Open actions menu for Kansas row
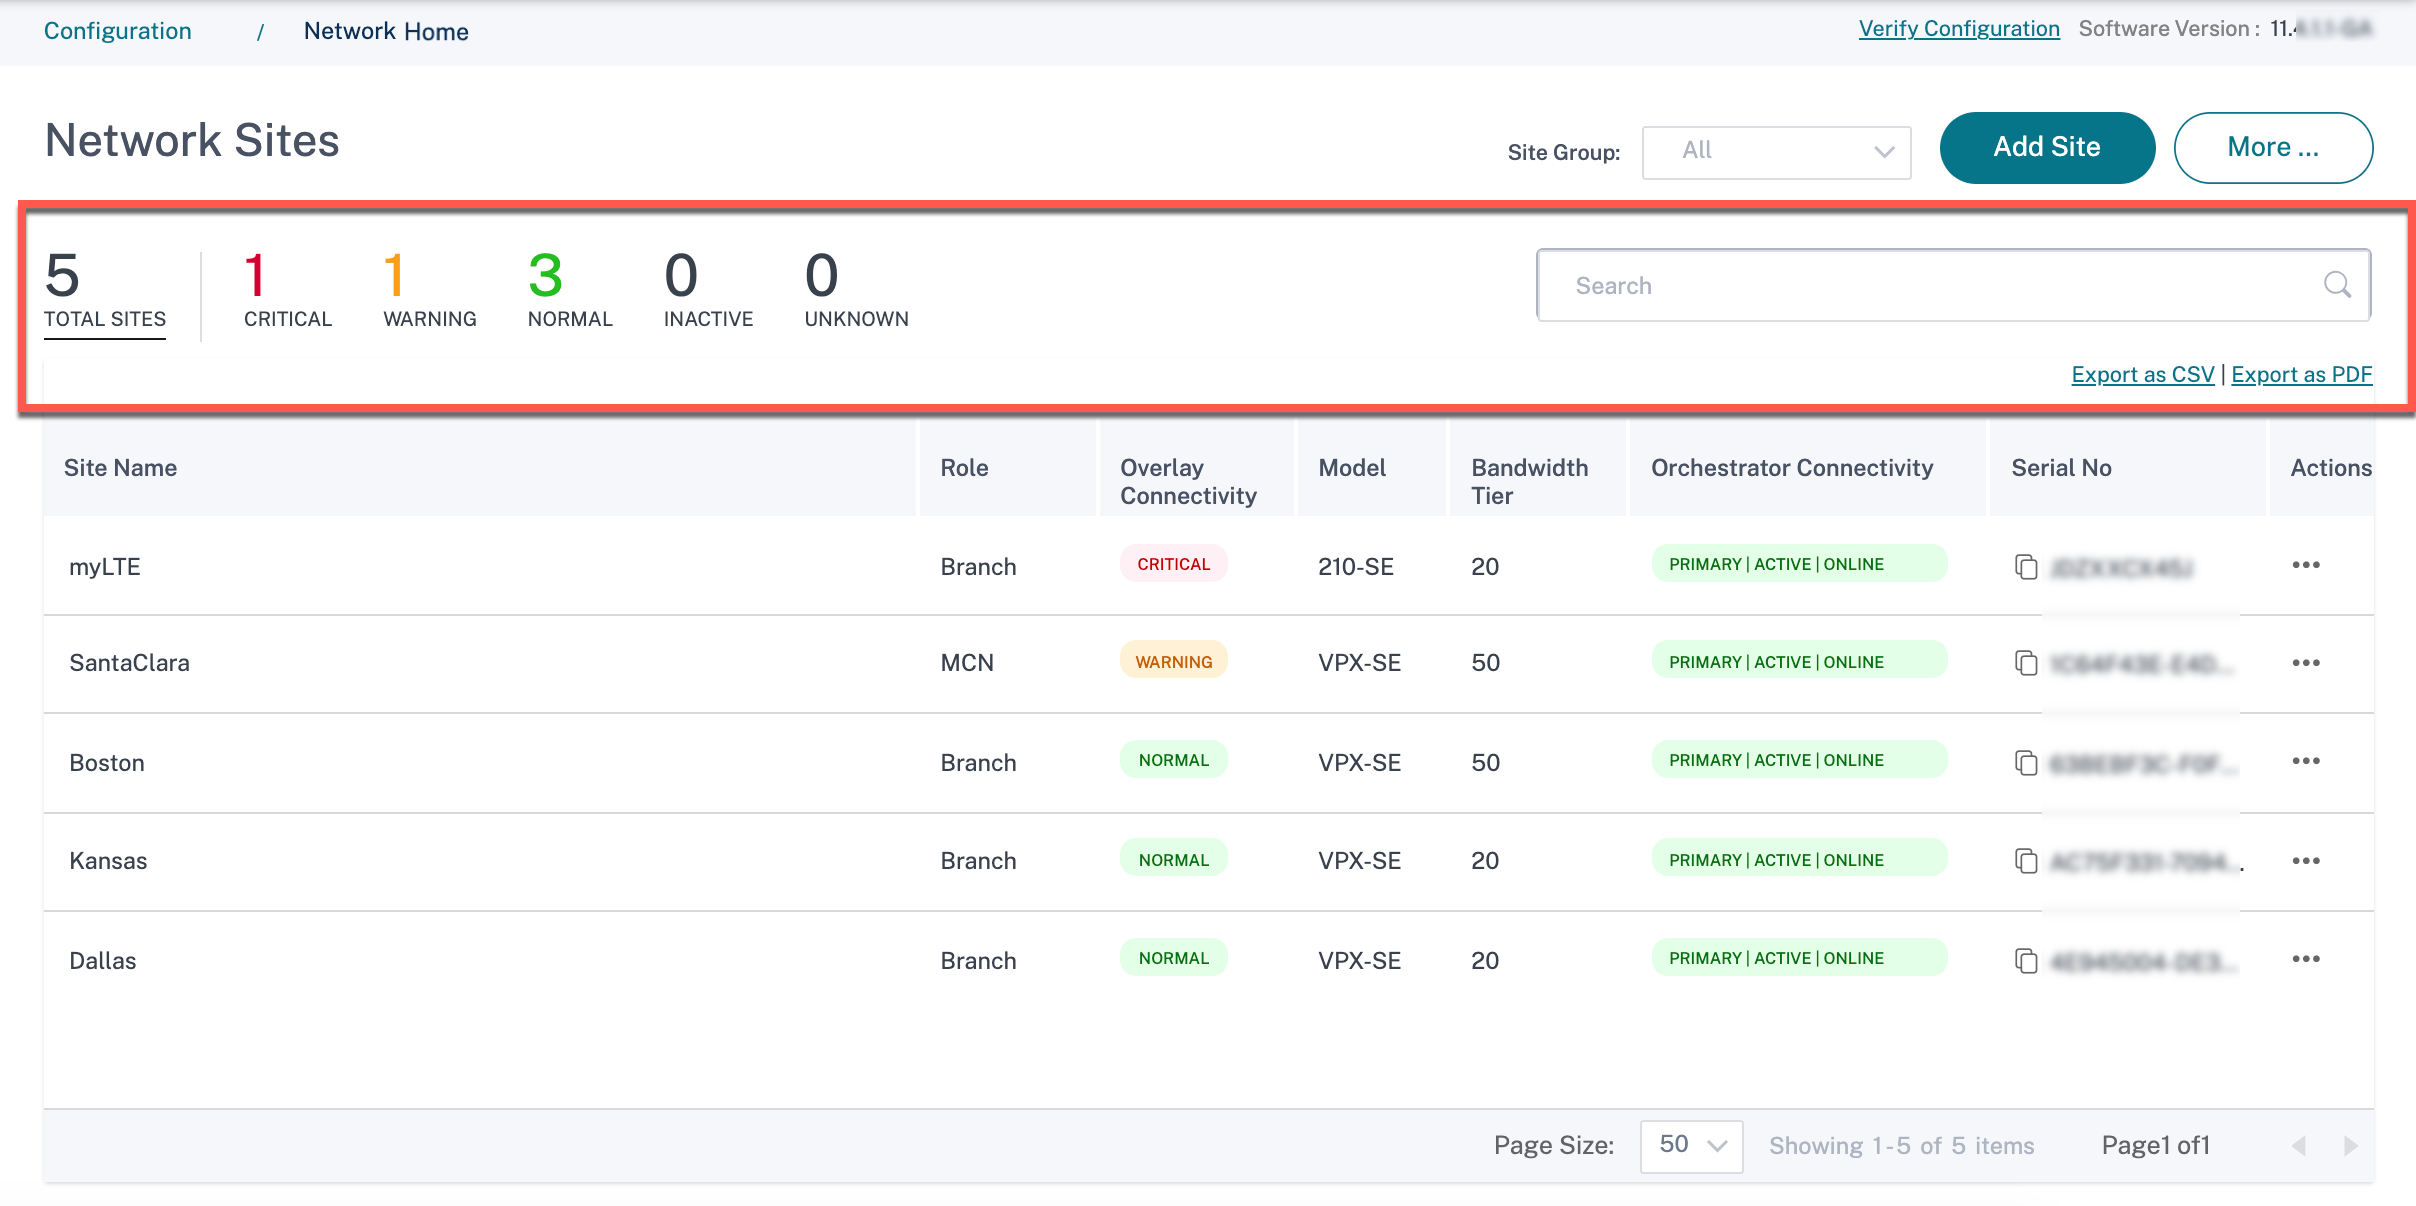This screenshot has height=1206, width=2416. [x=2306, y=861]
